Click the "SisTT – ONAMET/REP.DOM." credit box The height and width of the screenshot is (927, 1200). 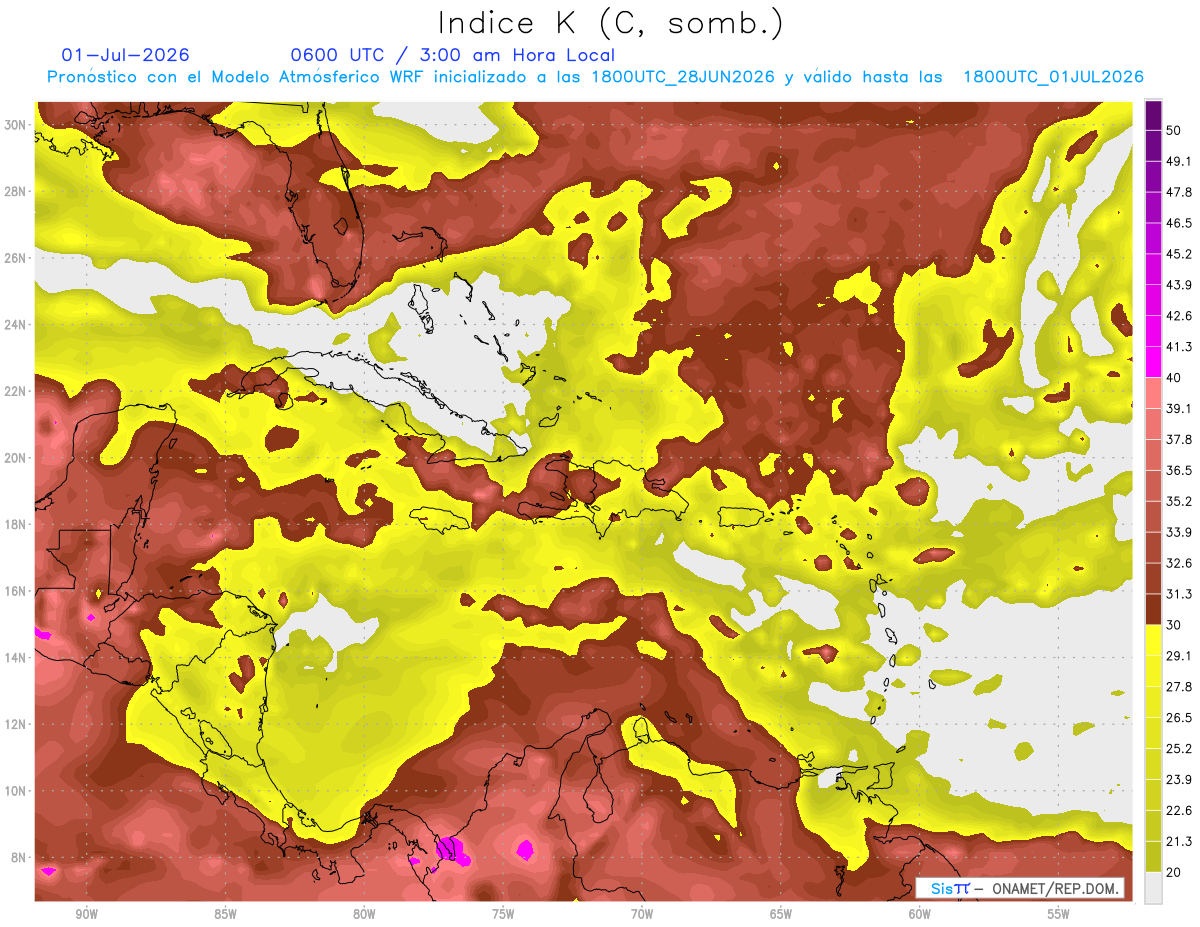coord(1020,889)
